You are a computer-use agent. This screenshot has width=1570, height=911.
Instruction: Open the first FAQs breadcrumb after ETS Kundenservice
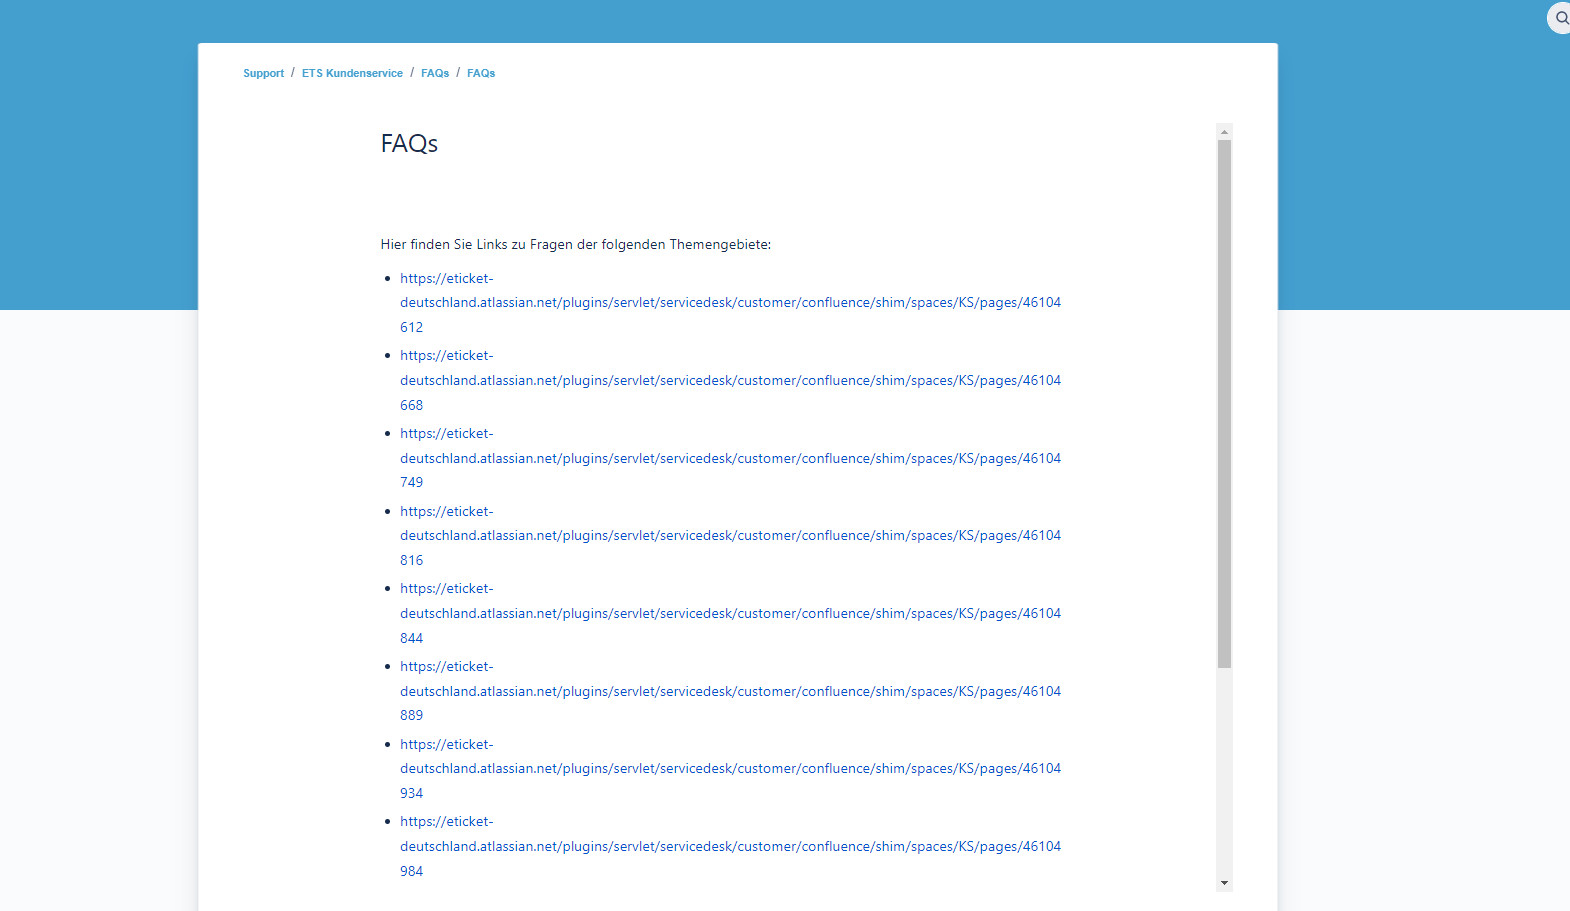[435, 73]
